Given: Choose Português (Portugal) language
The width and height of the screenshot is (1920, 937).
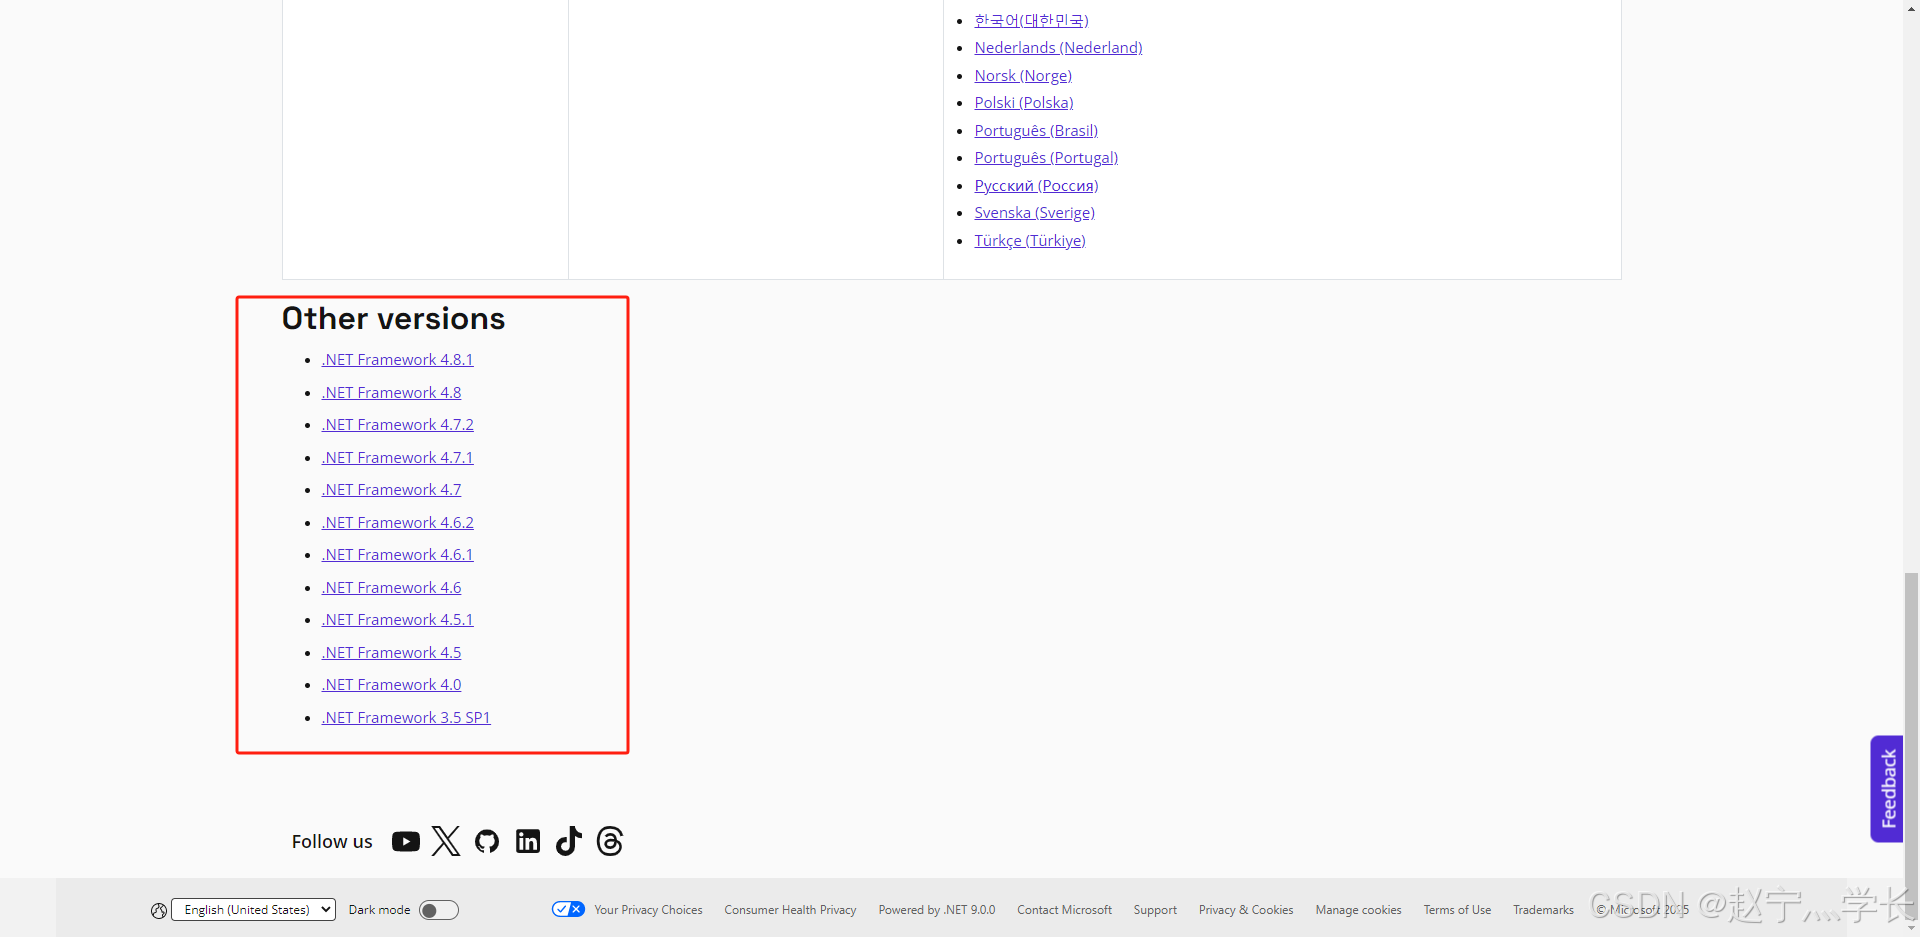Looking at the screenshot, I should point(1046,158).
